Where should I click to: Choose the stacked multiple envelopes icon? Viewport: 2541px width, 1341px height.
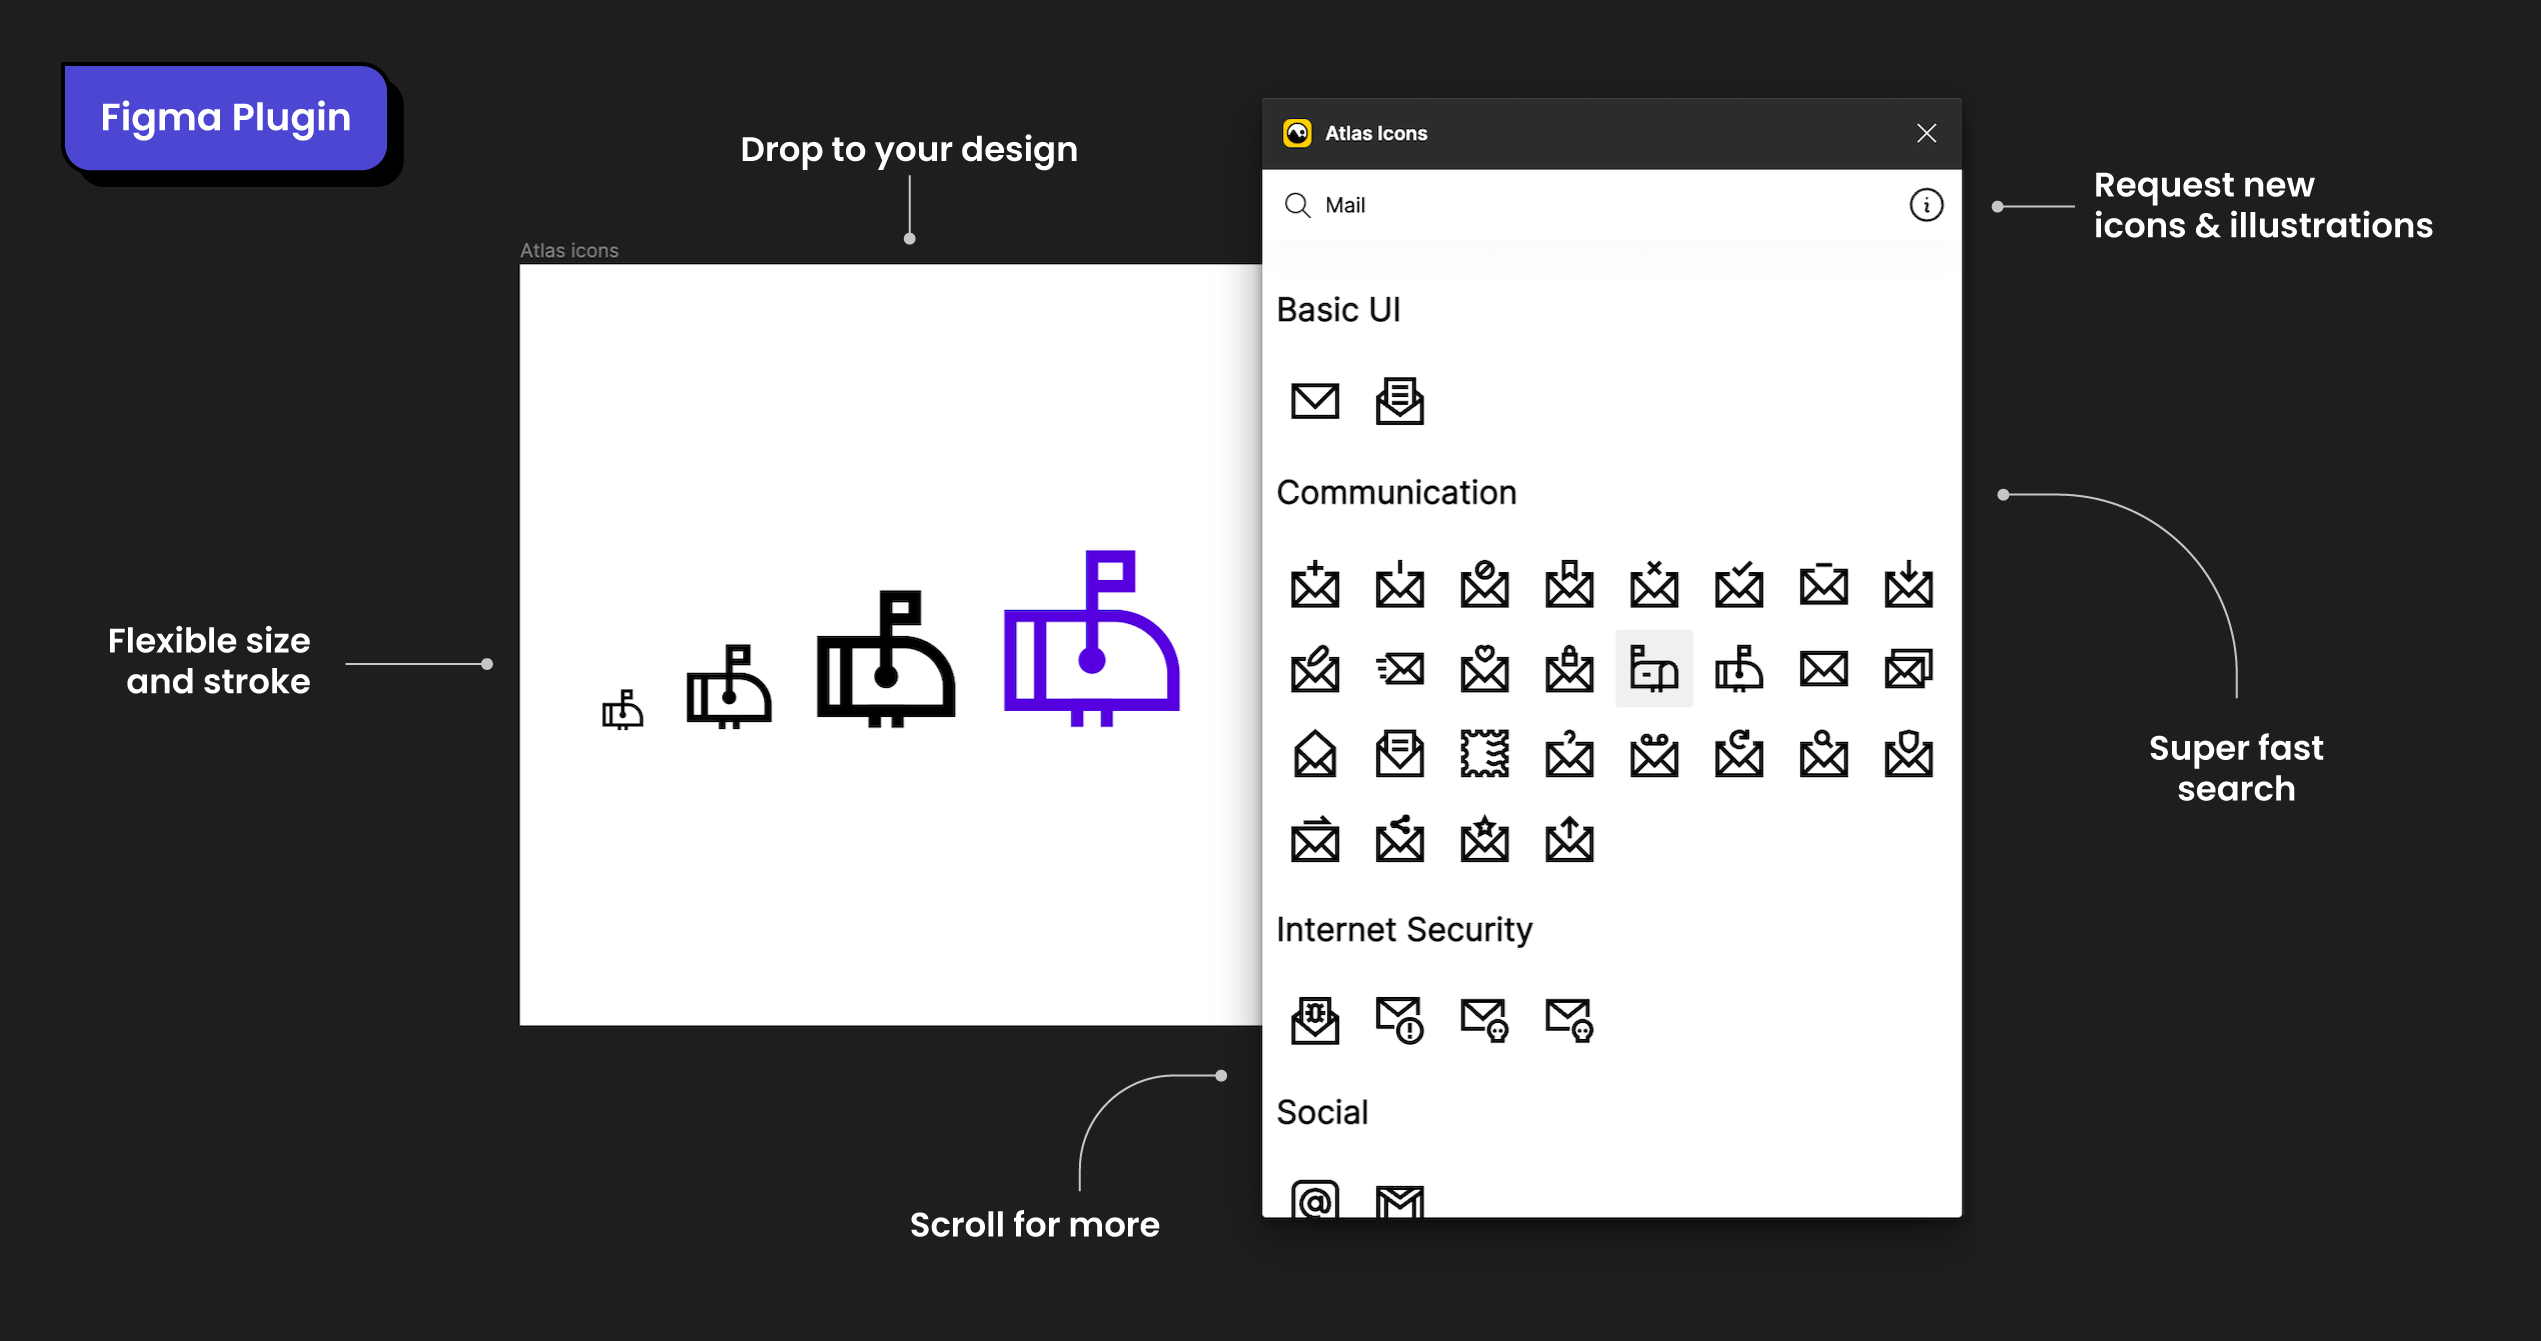1908,669
